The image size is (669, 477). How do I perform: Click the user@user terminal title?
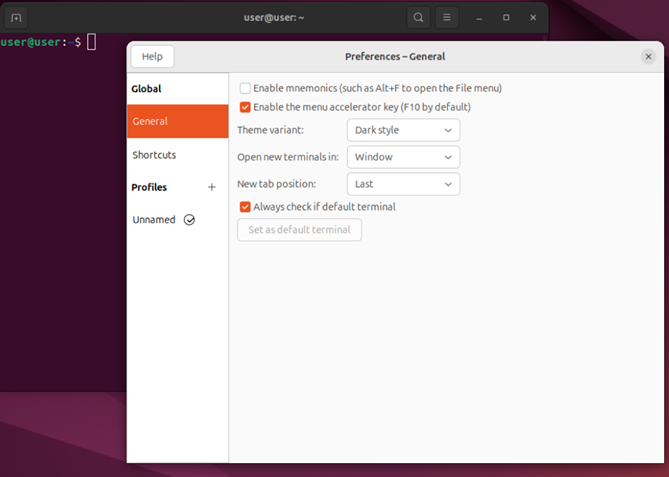pos(274,18)
